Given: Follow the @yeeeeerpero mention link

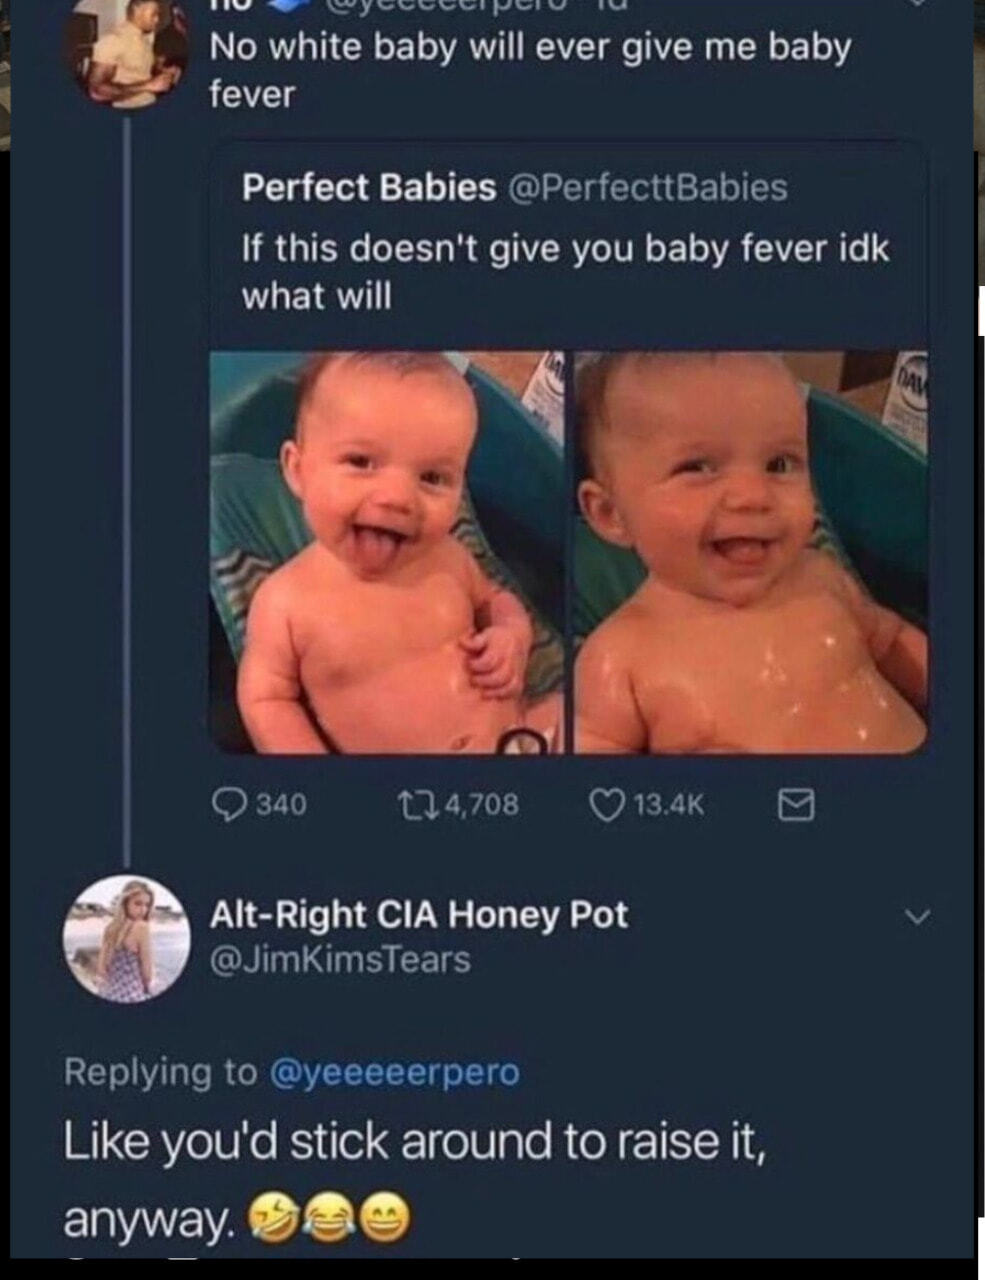Looking at the screenshot, I should pos(395,1071).
